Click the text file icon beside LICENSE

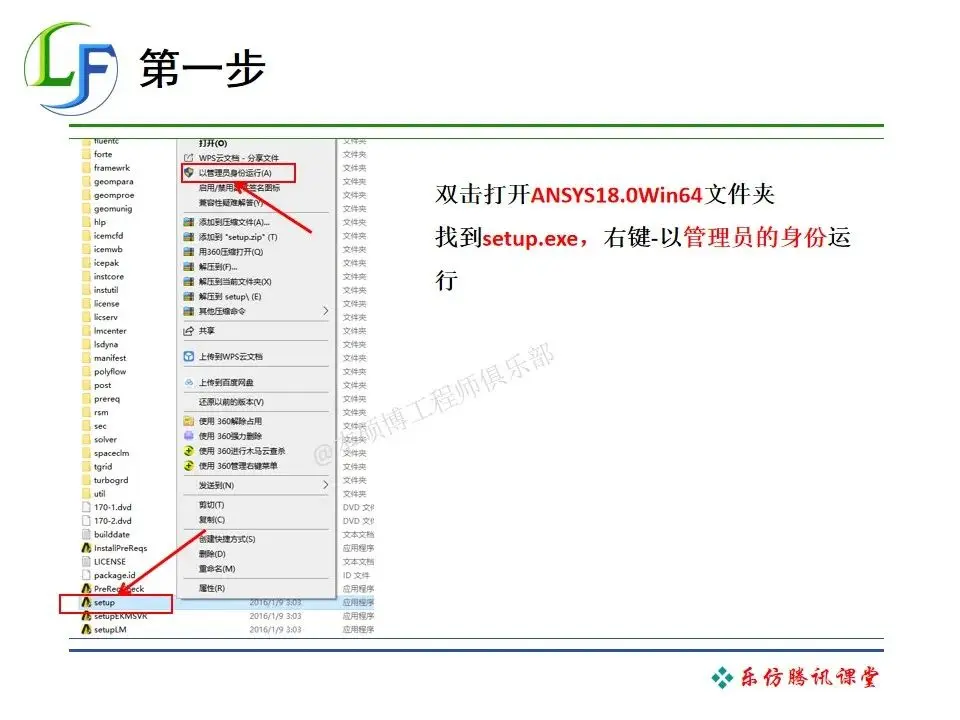tap(86, 561)
